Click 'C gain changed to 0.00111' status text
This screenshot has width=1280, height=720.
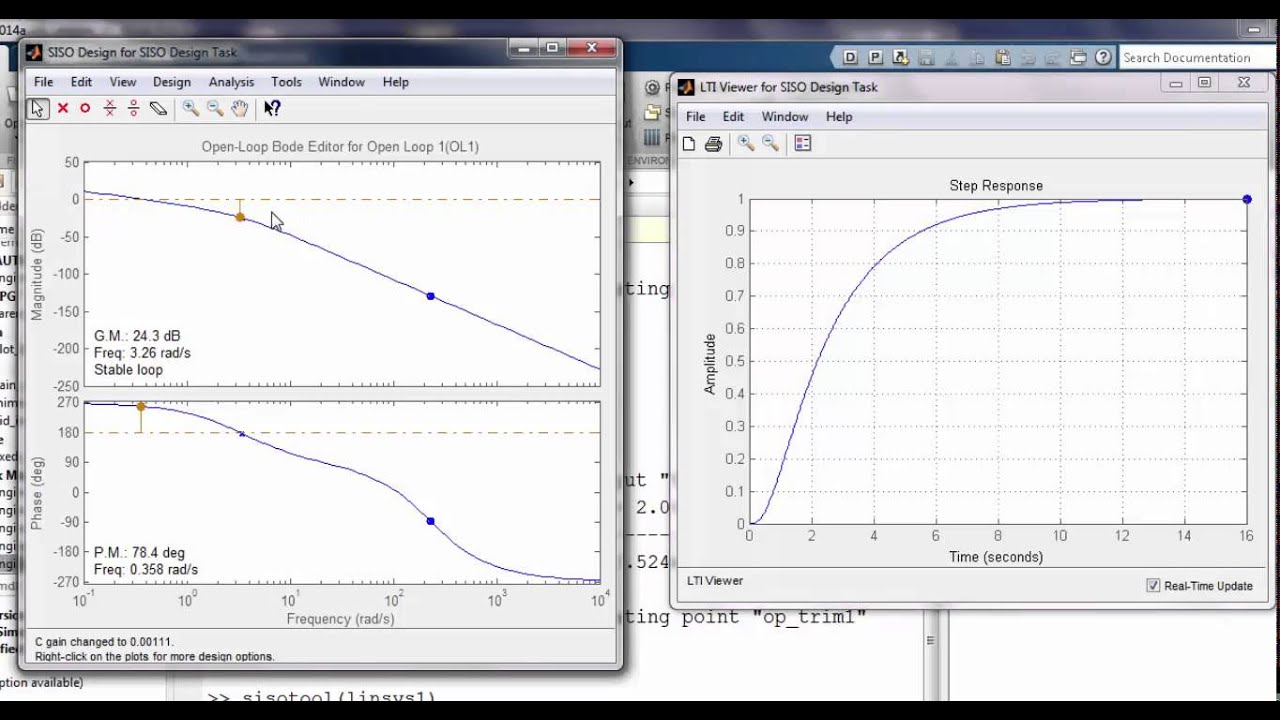(104, 642)
